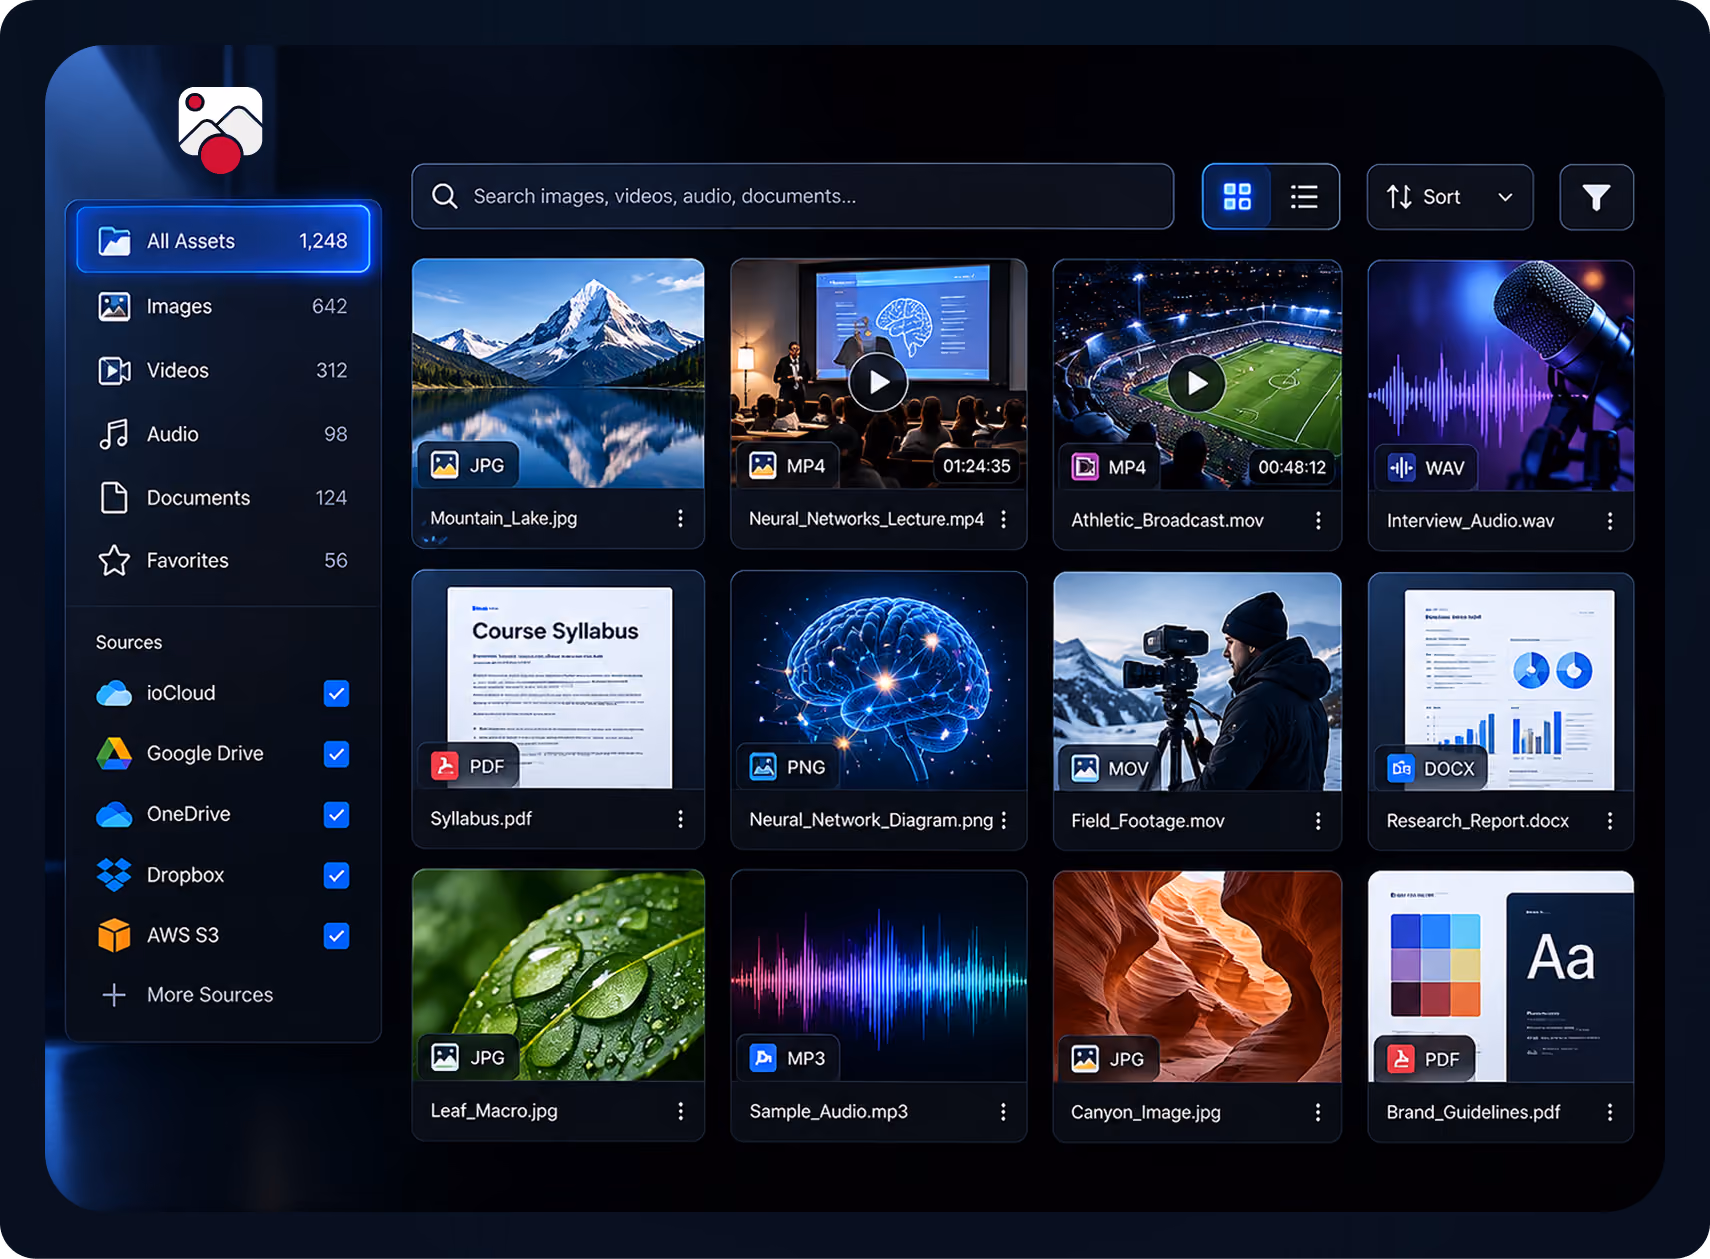Screen dimensions: 1710x1259
Task: Open the Sort dropdown
Action: tap(1450, 197)
